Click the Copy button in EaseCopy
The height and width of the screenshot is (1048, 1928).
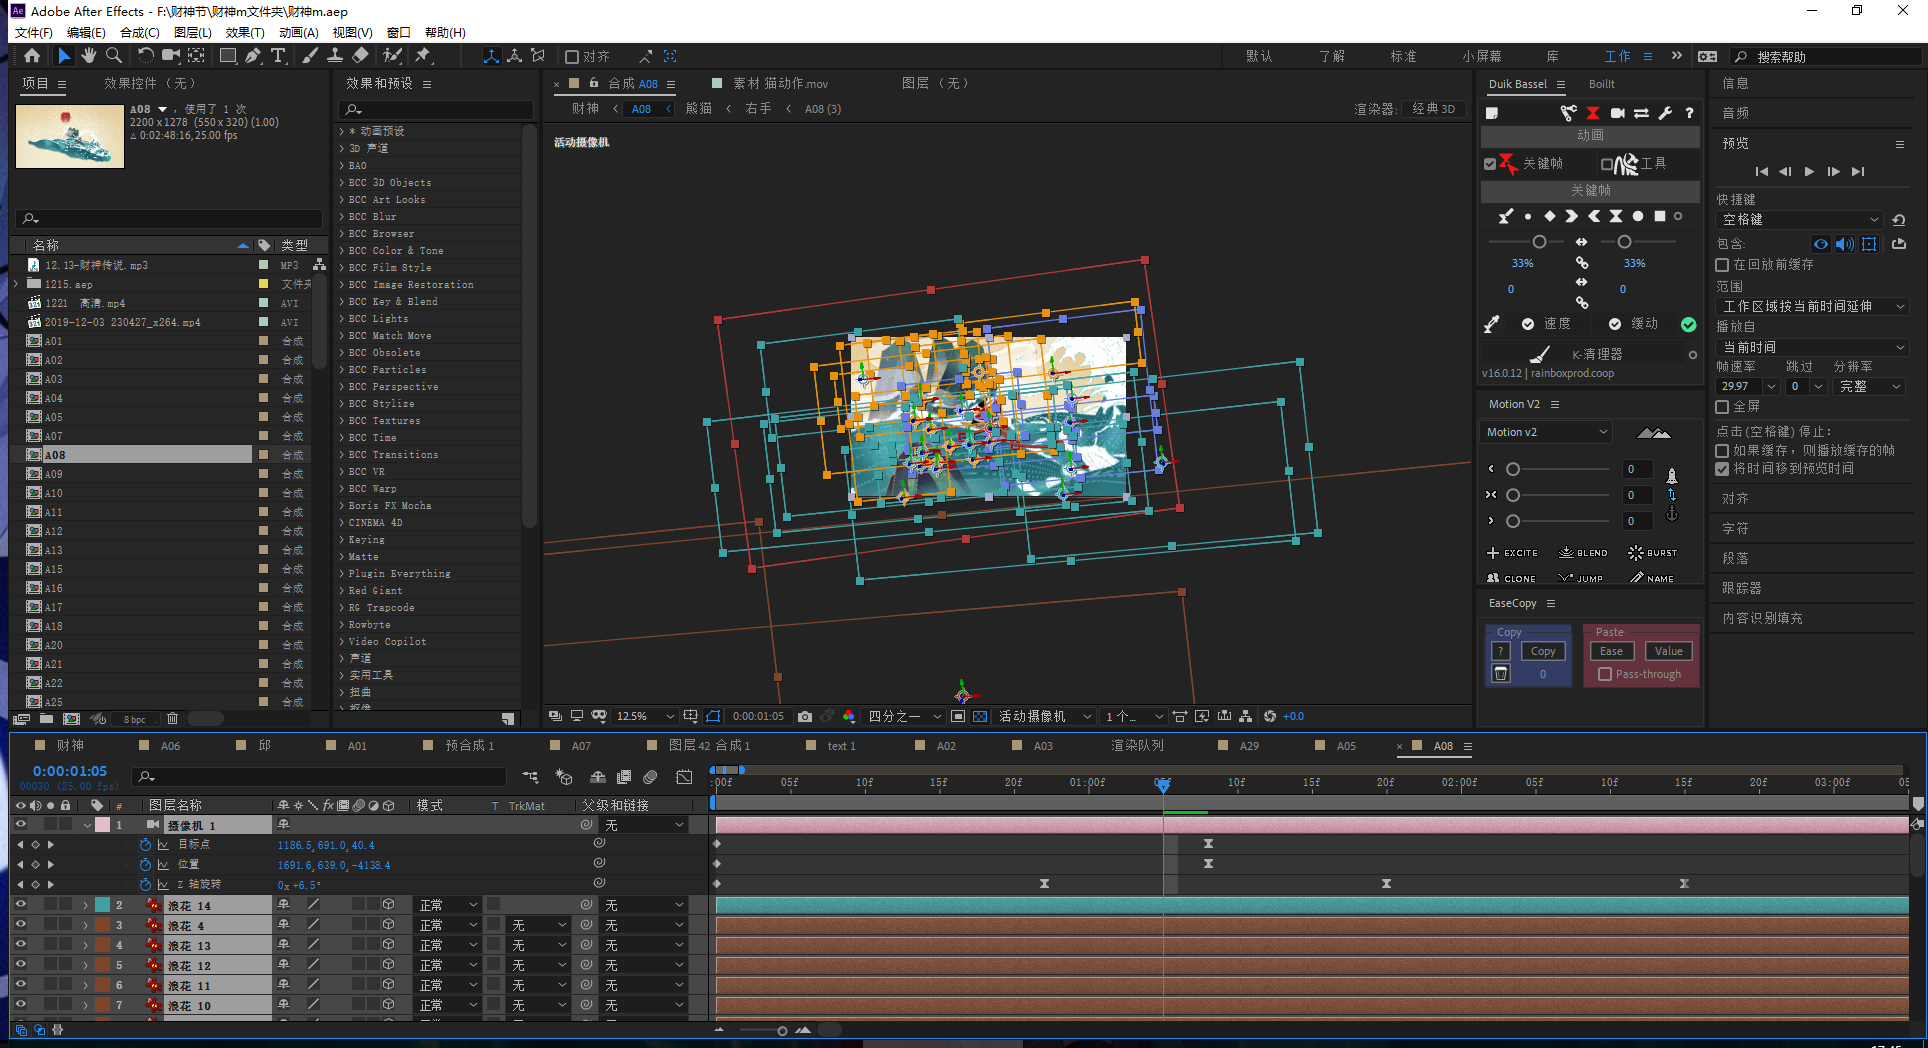coord(1543,651)
